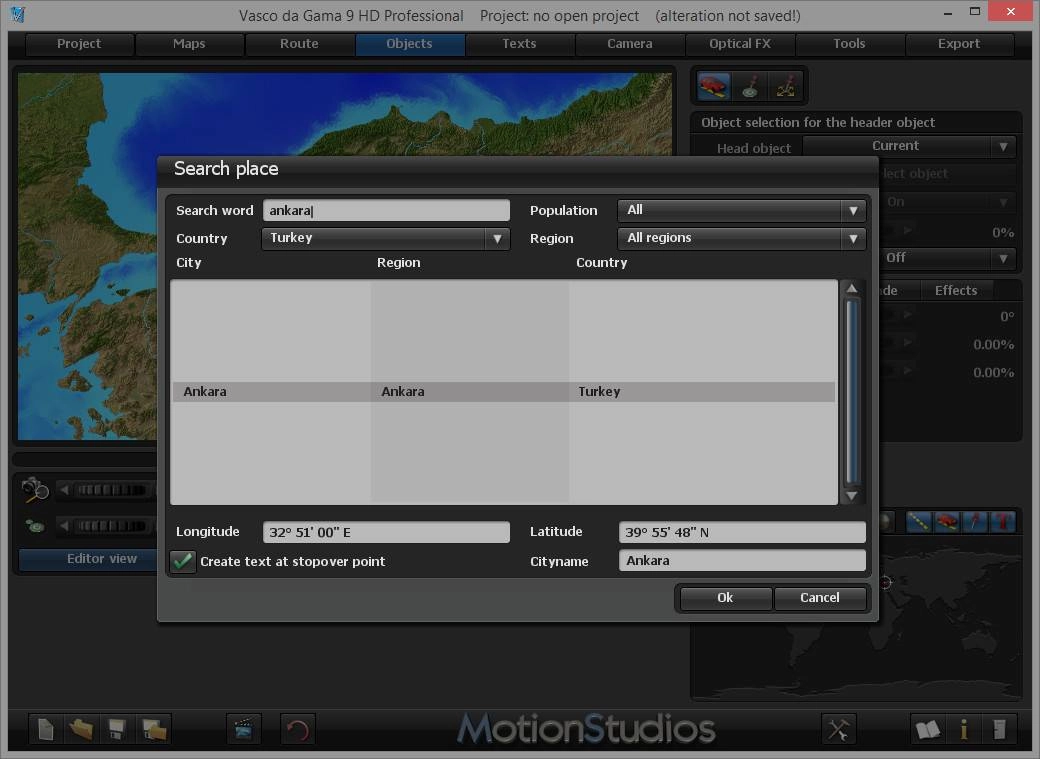The width and height of the screenshot is (1040, 759).
Task: Open the Off dropdown in right panel
Action: click(x=948, y=257)
